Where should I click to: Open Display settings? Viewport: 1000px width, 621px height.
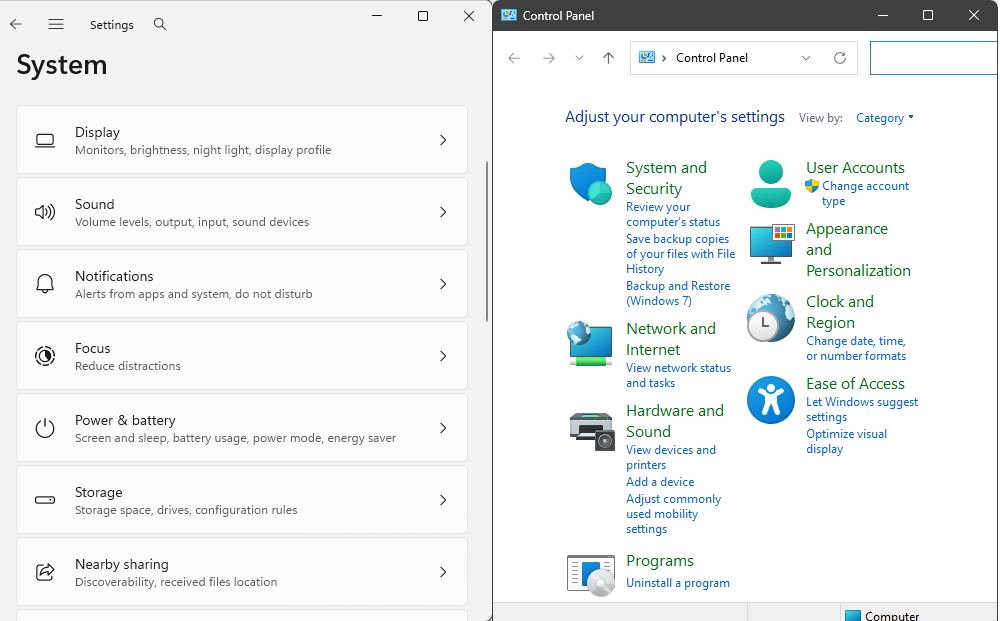click(242, 140)
